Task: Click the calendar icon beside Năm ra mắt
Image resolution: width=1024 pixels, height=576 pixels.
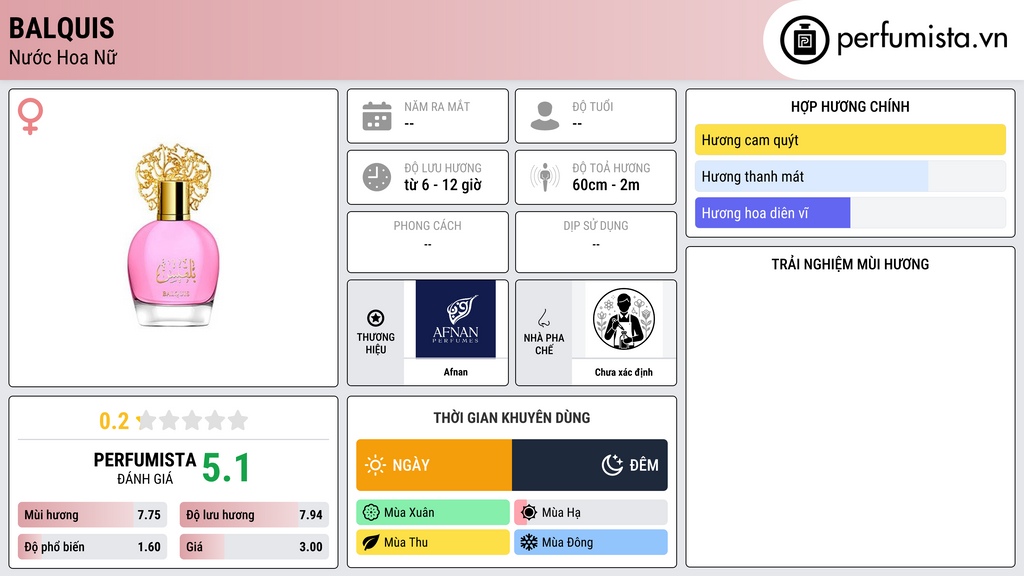Action: coord(377,116)
